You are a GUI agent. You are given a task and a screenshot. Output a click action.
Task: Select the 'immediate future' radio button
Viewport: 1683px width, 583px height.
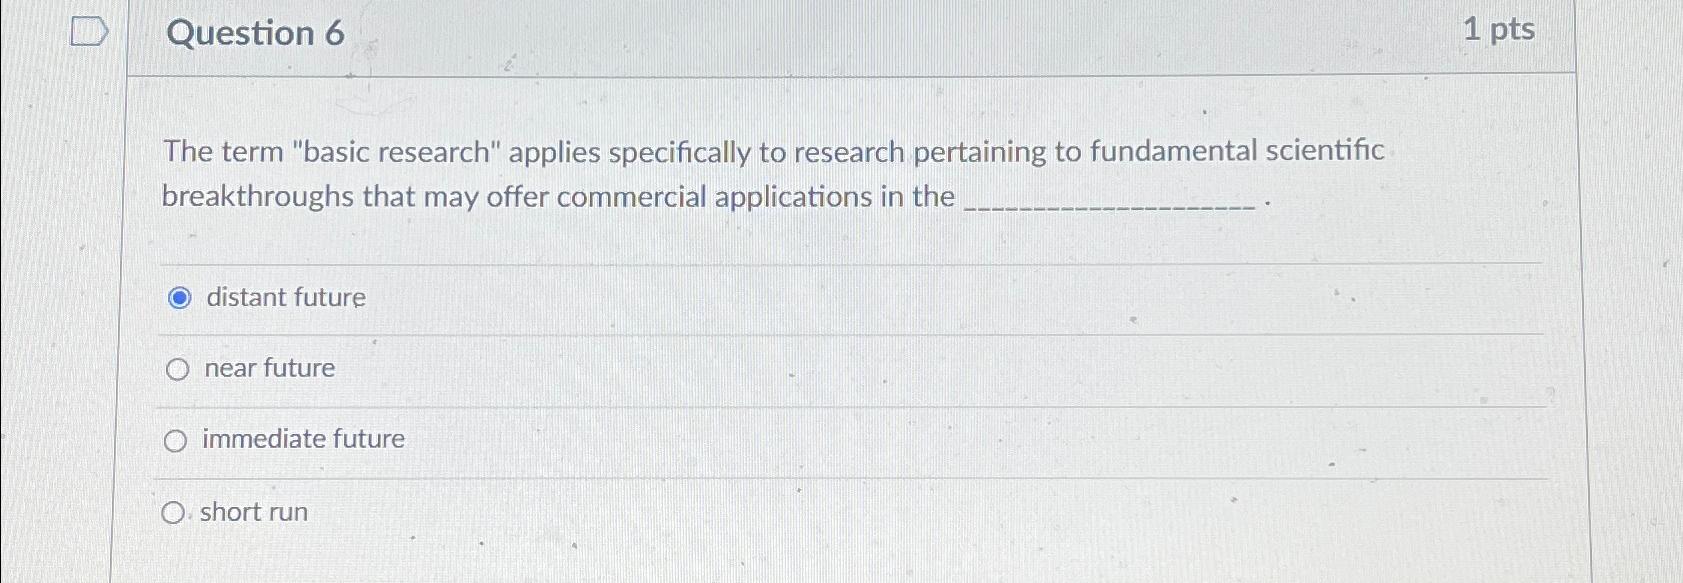pyautogui.click(x=178, y=439)
